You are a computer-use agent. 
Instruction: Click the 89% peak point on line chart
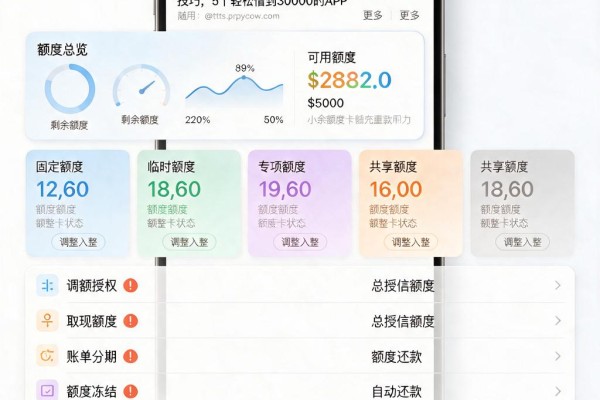coord(244,77)
